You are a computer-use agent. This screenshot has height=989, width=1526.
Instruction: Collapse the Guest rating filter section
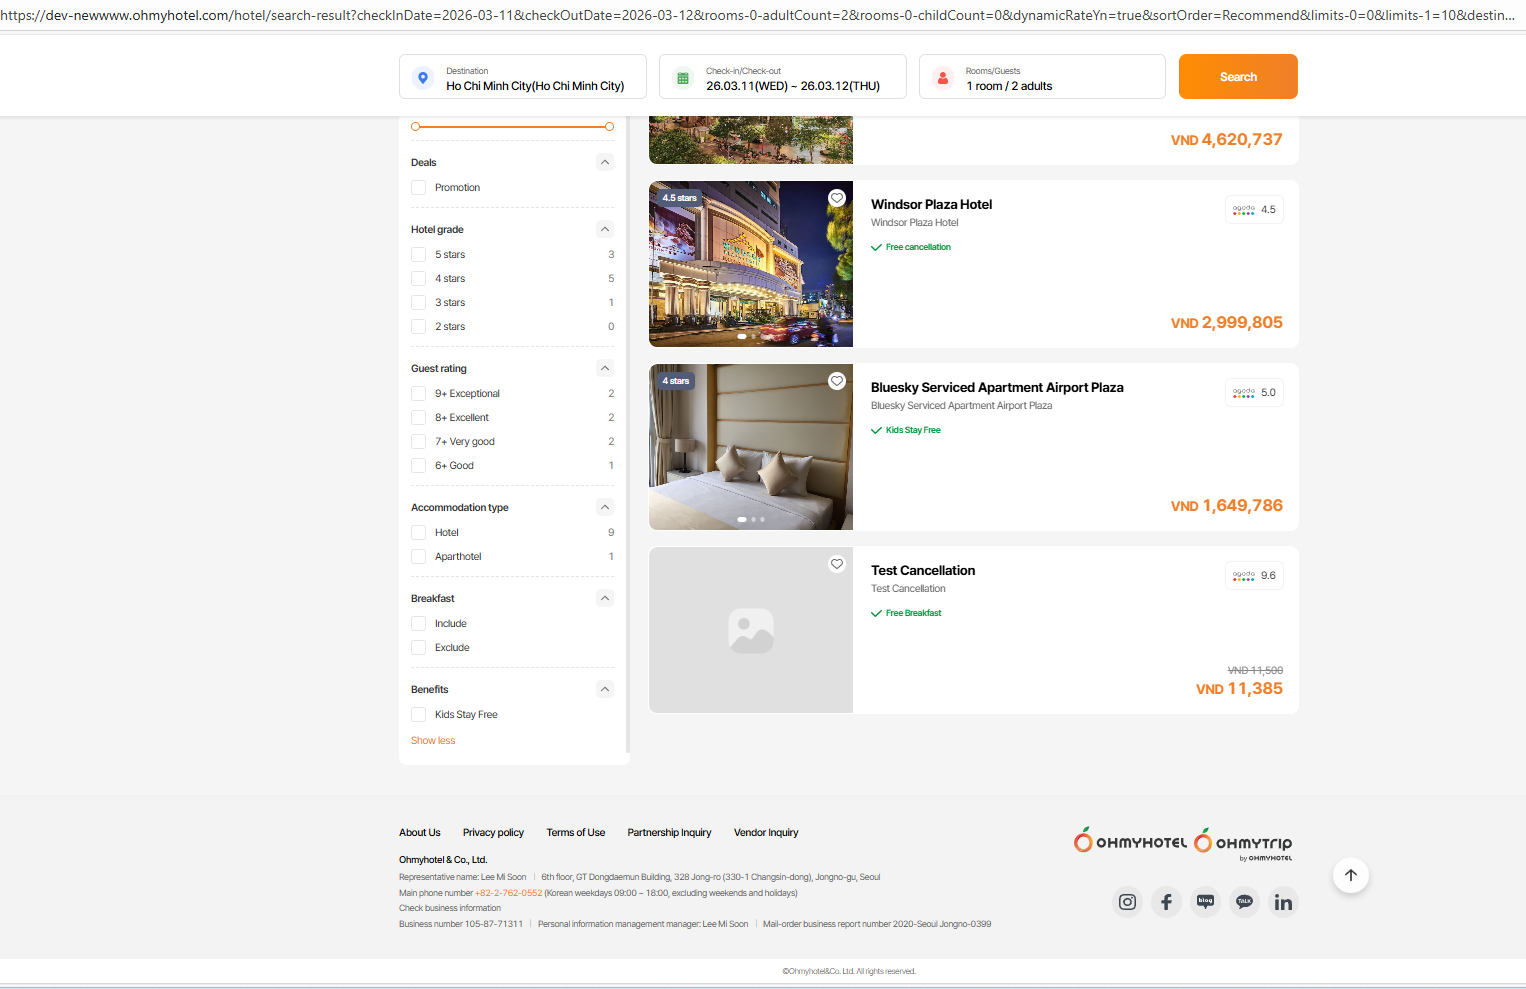[605, 368]
